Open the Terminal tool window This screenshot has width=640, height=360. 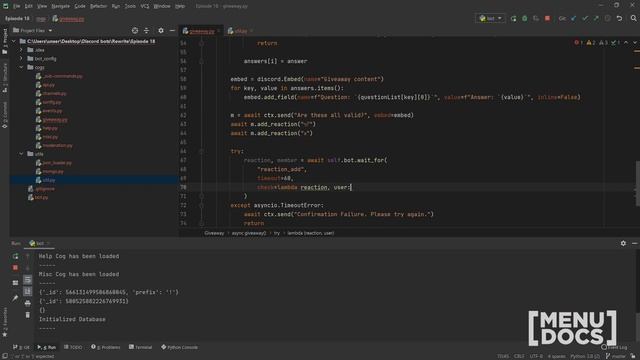pos(140,347)
